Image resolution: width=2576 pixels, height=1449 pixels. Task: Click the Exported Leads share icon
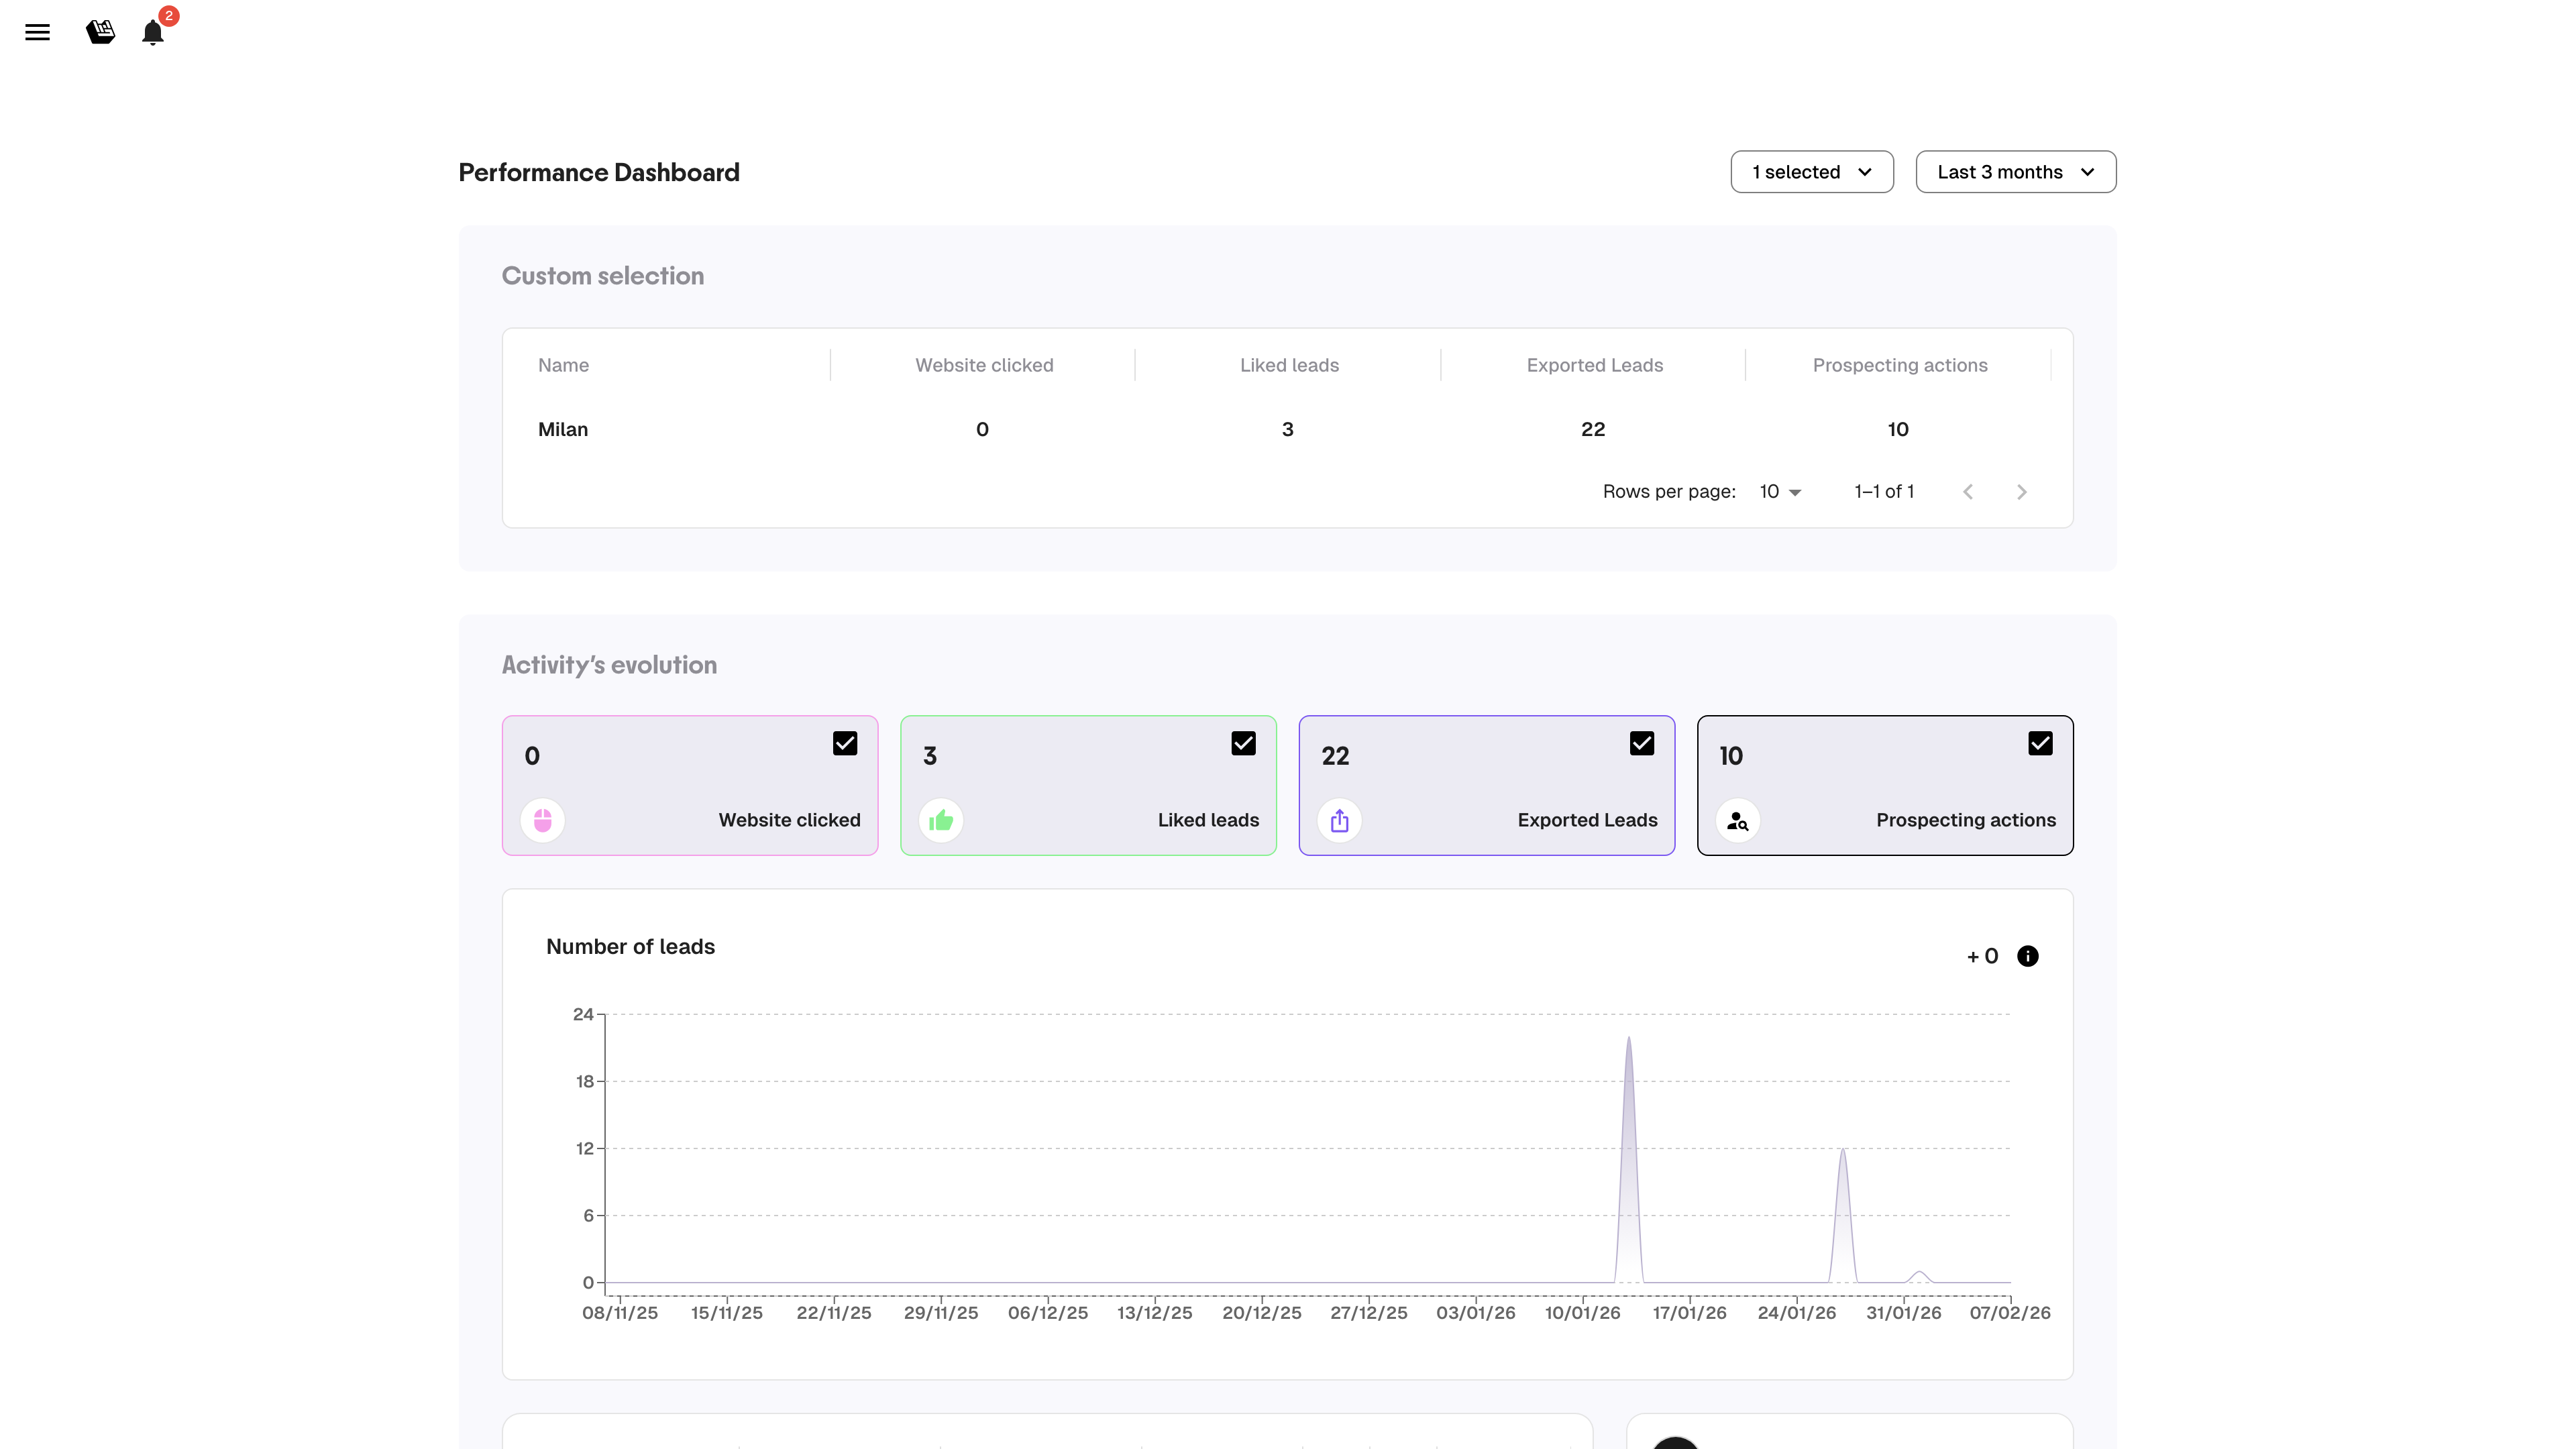coord(1340,821)
